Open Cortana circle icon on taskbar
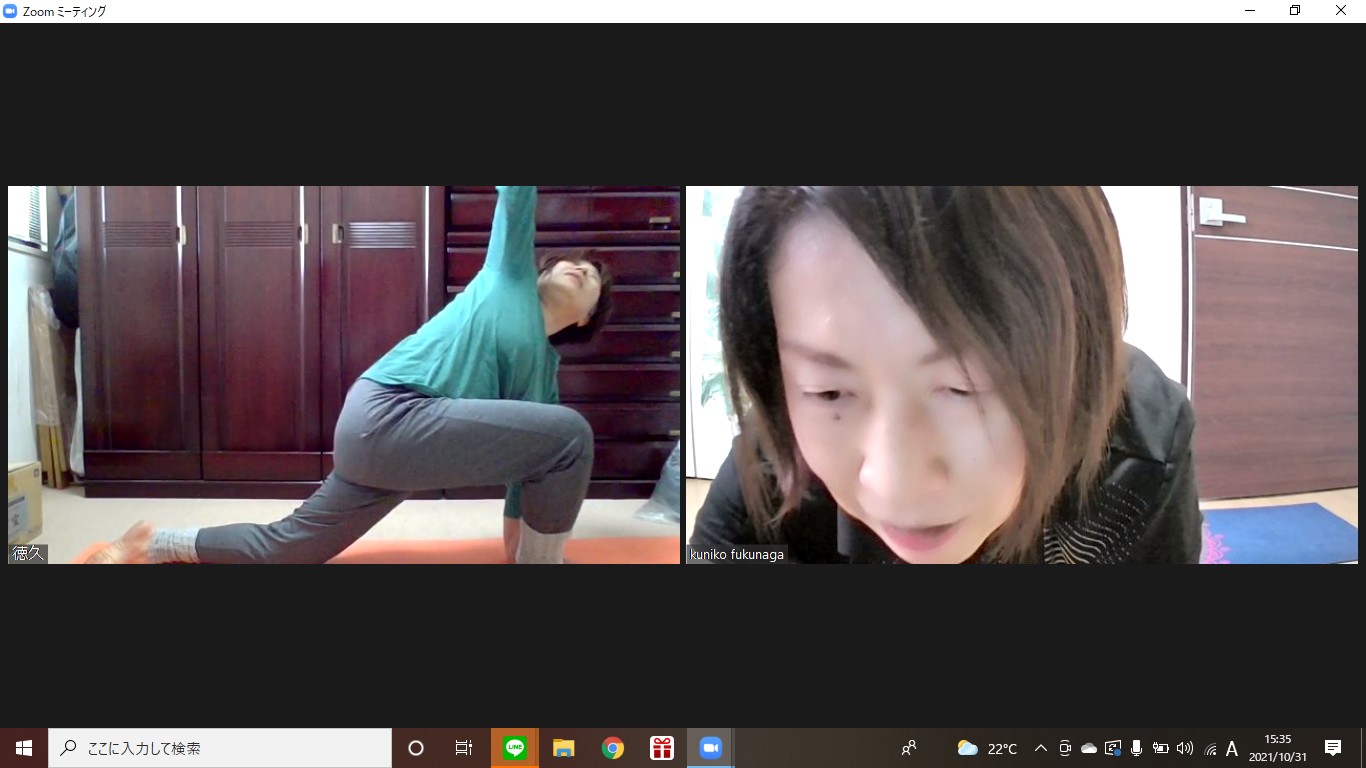Viewport: 1366px width, 768px height. tap(416, 748)
